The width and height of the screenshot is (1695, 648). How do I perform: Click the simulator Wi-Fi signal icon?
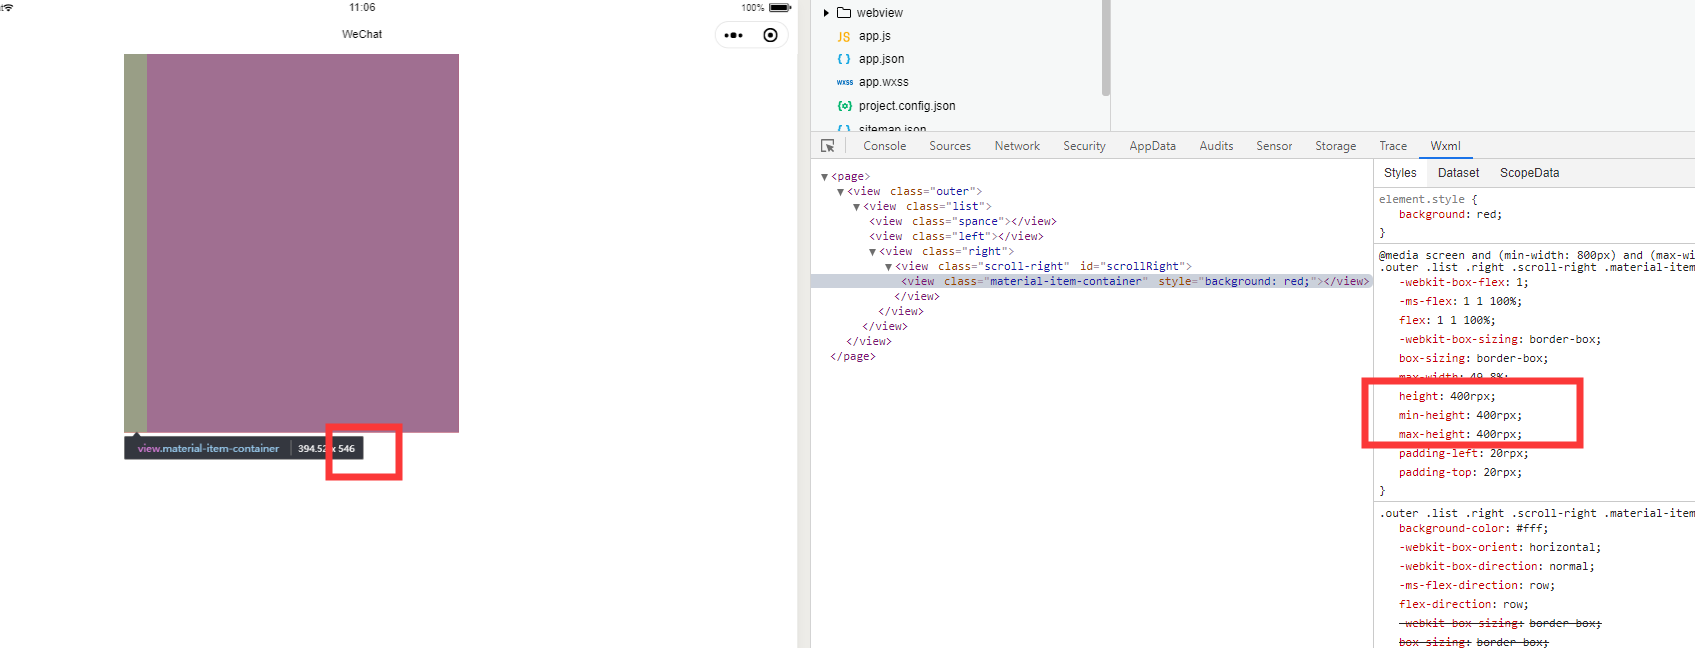(x=7, y=8)
